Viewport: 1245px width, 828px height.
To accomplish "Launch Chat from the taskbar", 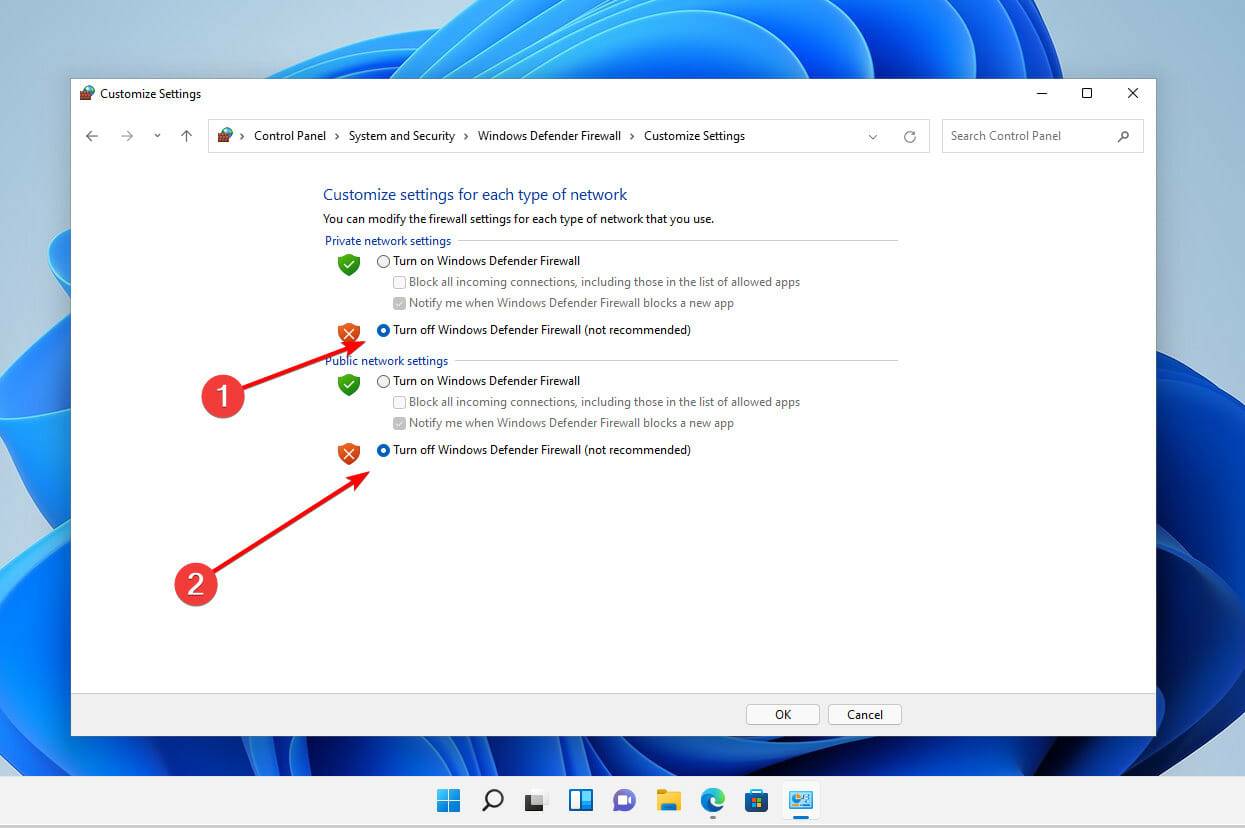I will pyautogui.click(x=625, y=800).
